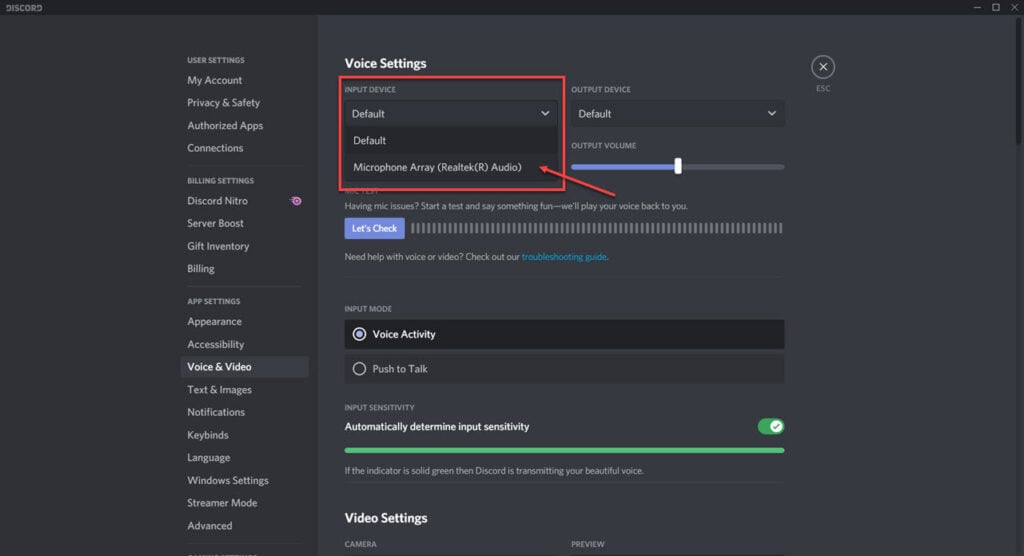Select Microphone Array (Realtek(R) Audio) option
The width and height of the screenshot is (1024, 556).
451,167
